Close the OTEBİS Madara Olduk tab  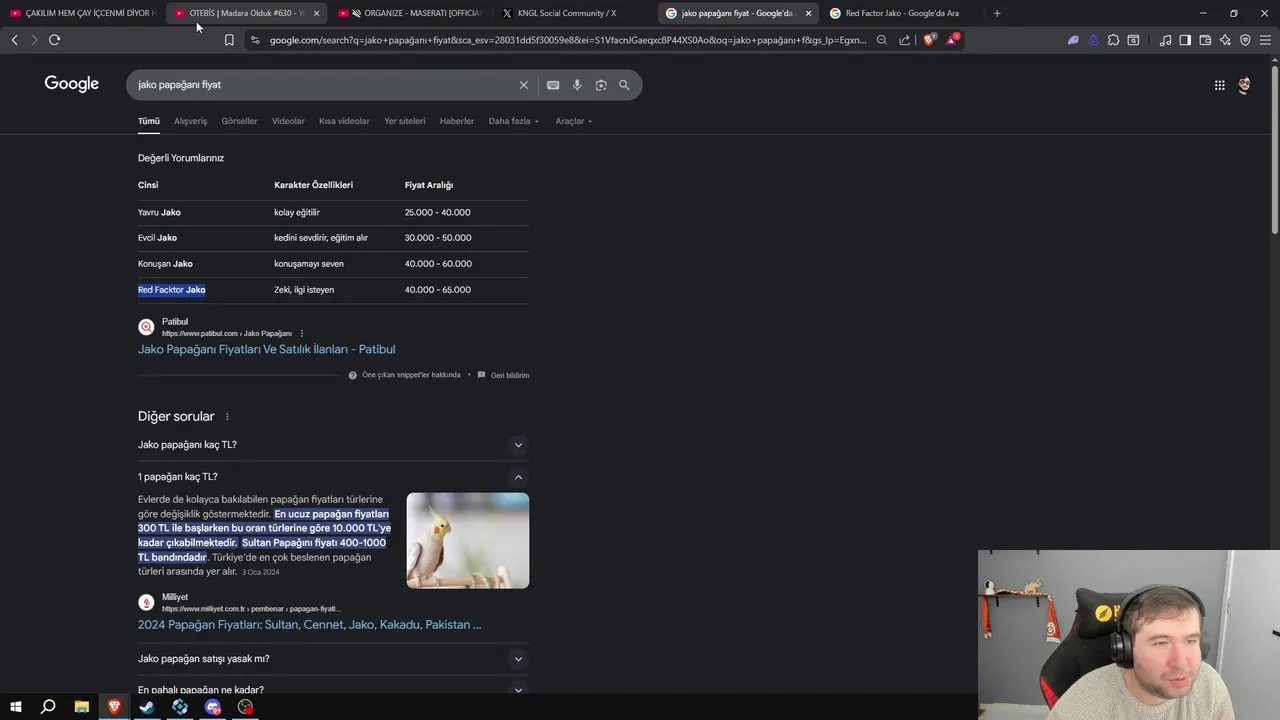point(316,13)
